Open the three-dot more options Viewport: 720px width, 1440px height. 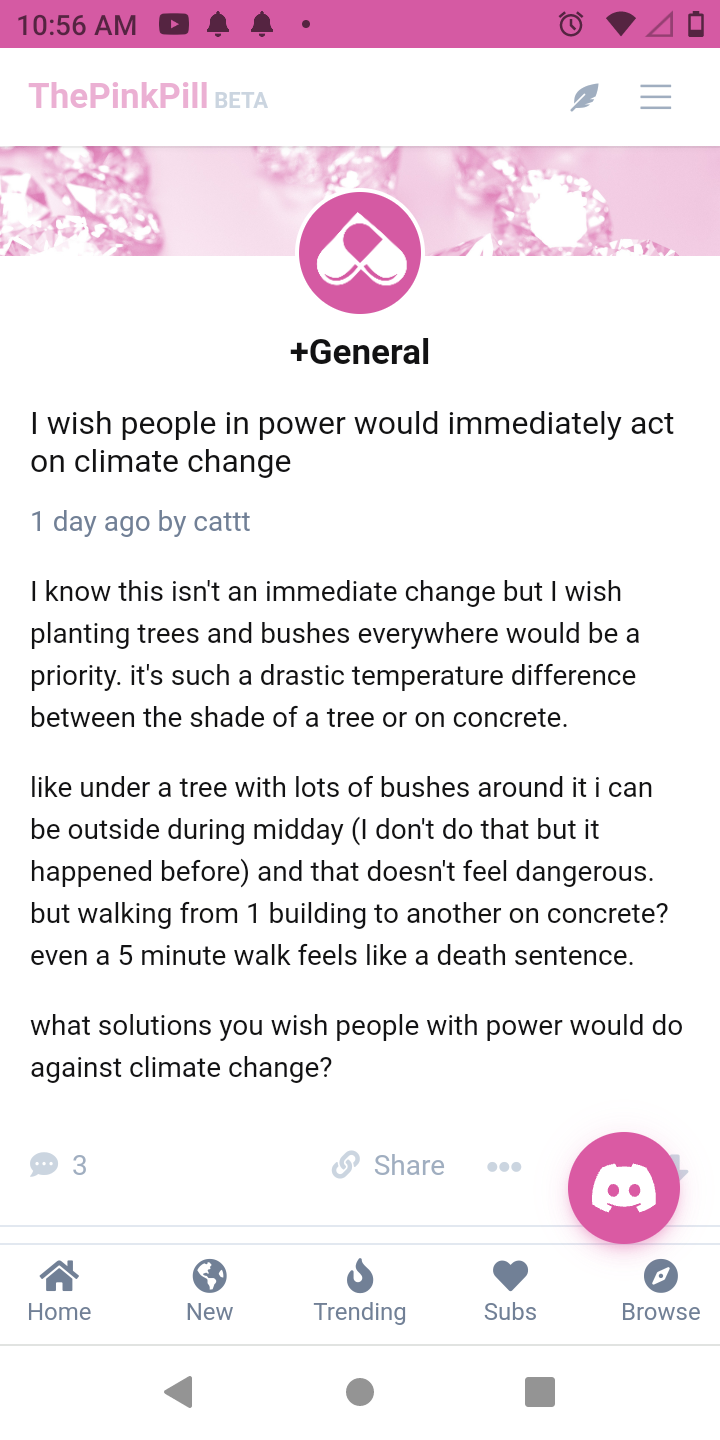click(x=504, y=1166)
